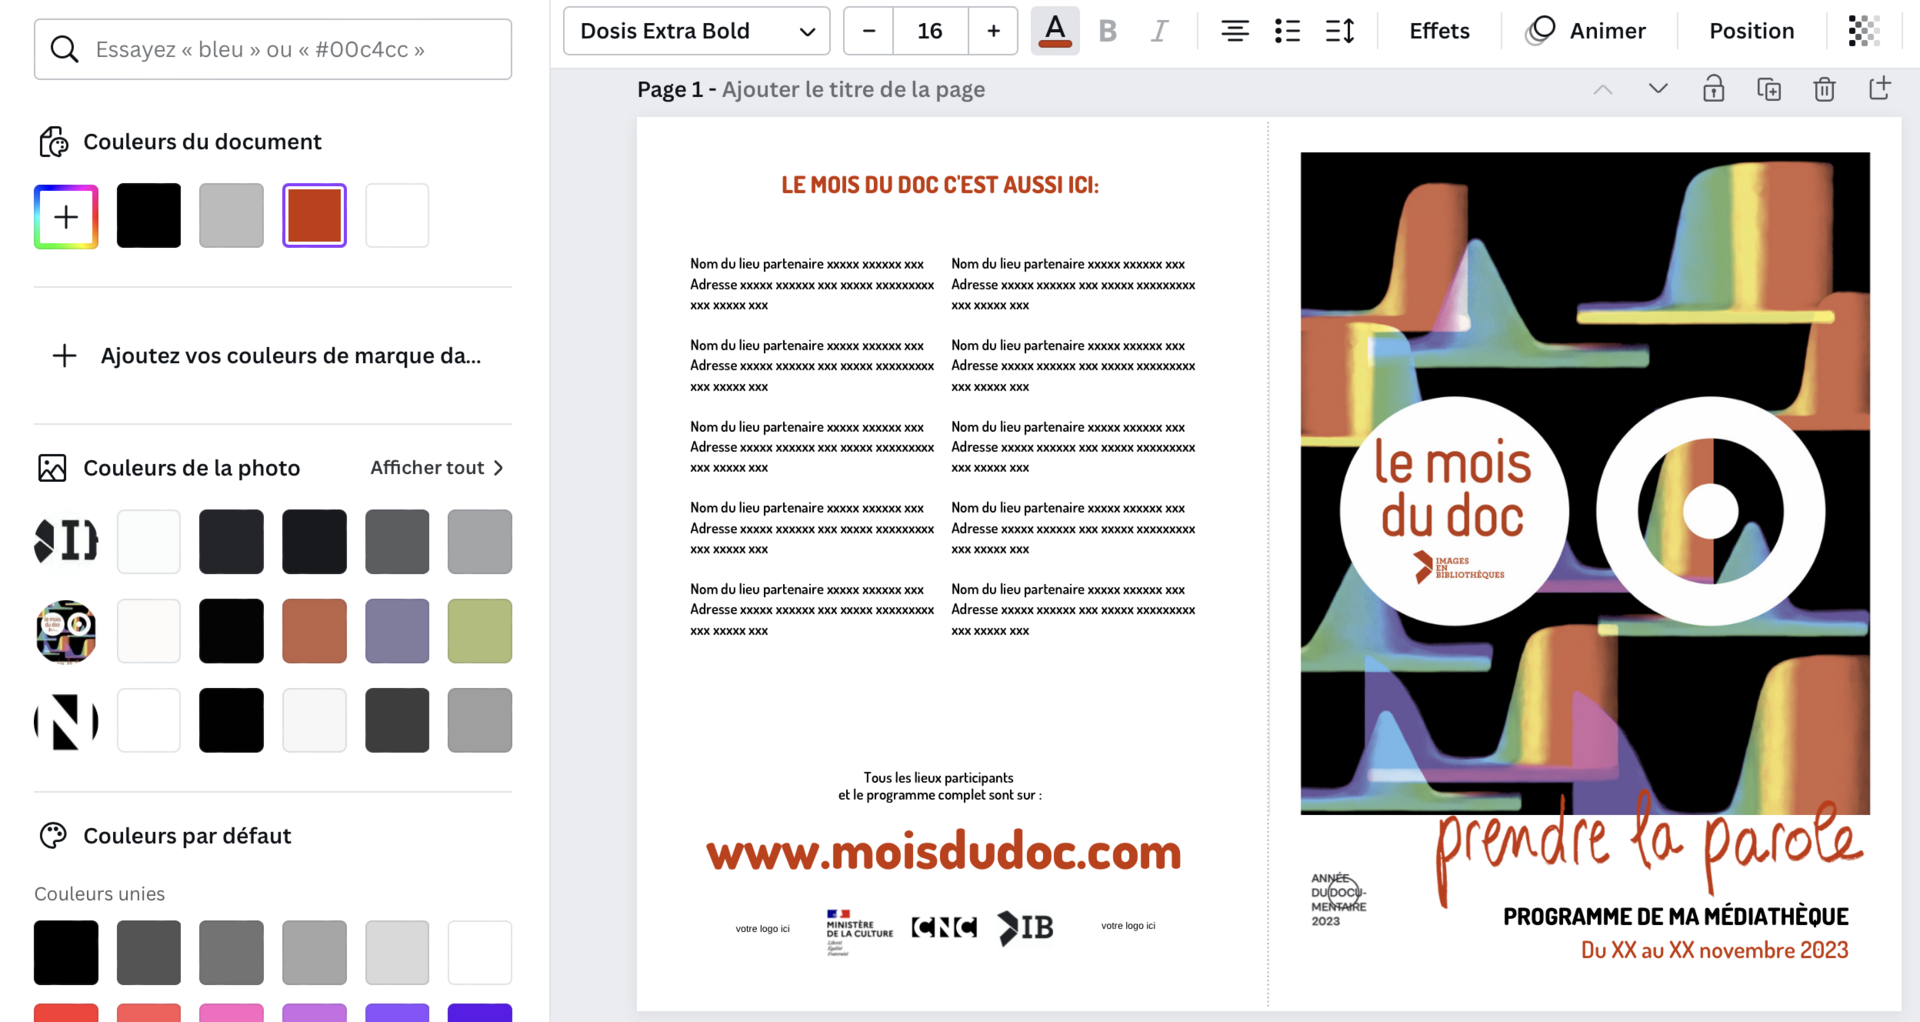Image resolution: width=1920 pixels, height=1022 pixels.
Task: Pick dark charcoal swatch in IB photo row
Action: pyautogui.click(x=231, y=542)
